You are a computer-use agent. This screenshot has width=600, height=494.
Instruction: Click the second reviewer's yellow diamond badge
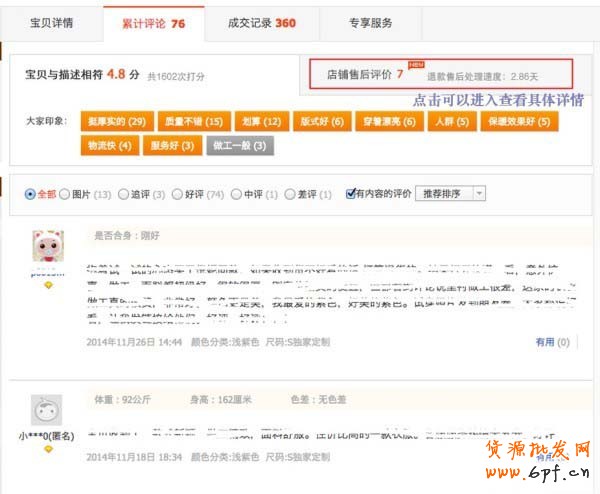[47, 449]
